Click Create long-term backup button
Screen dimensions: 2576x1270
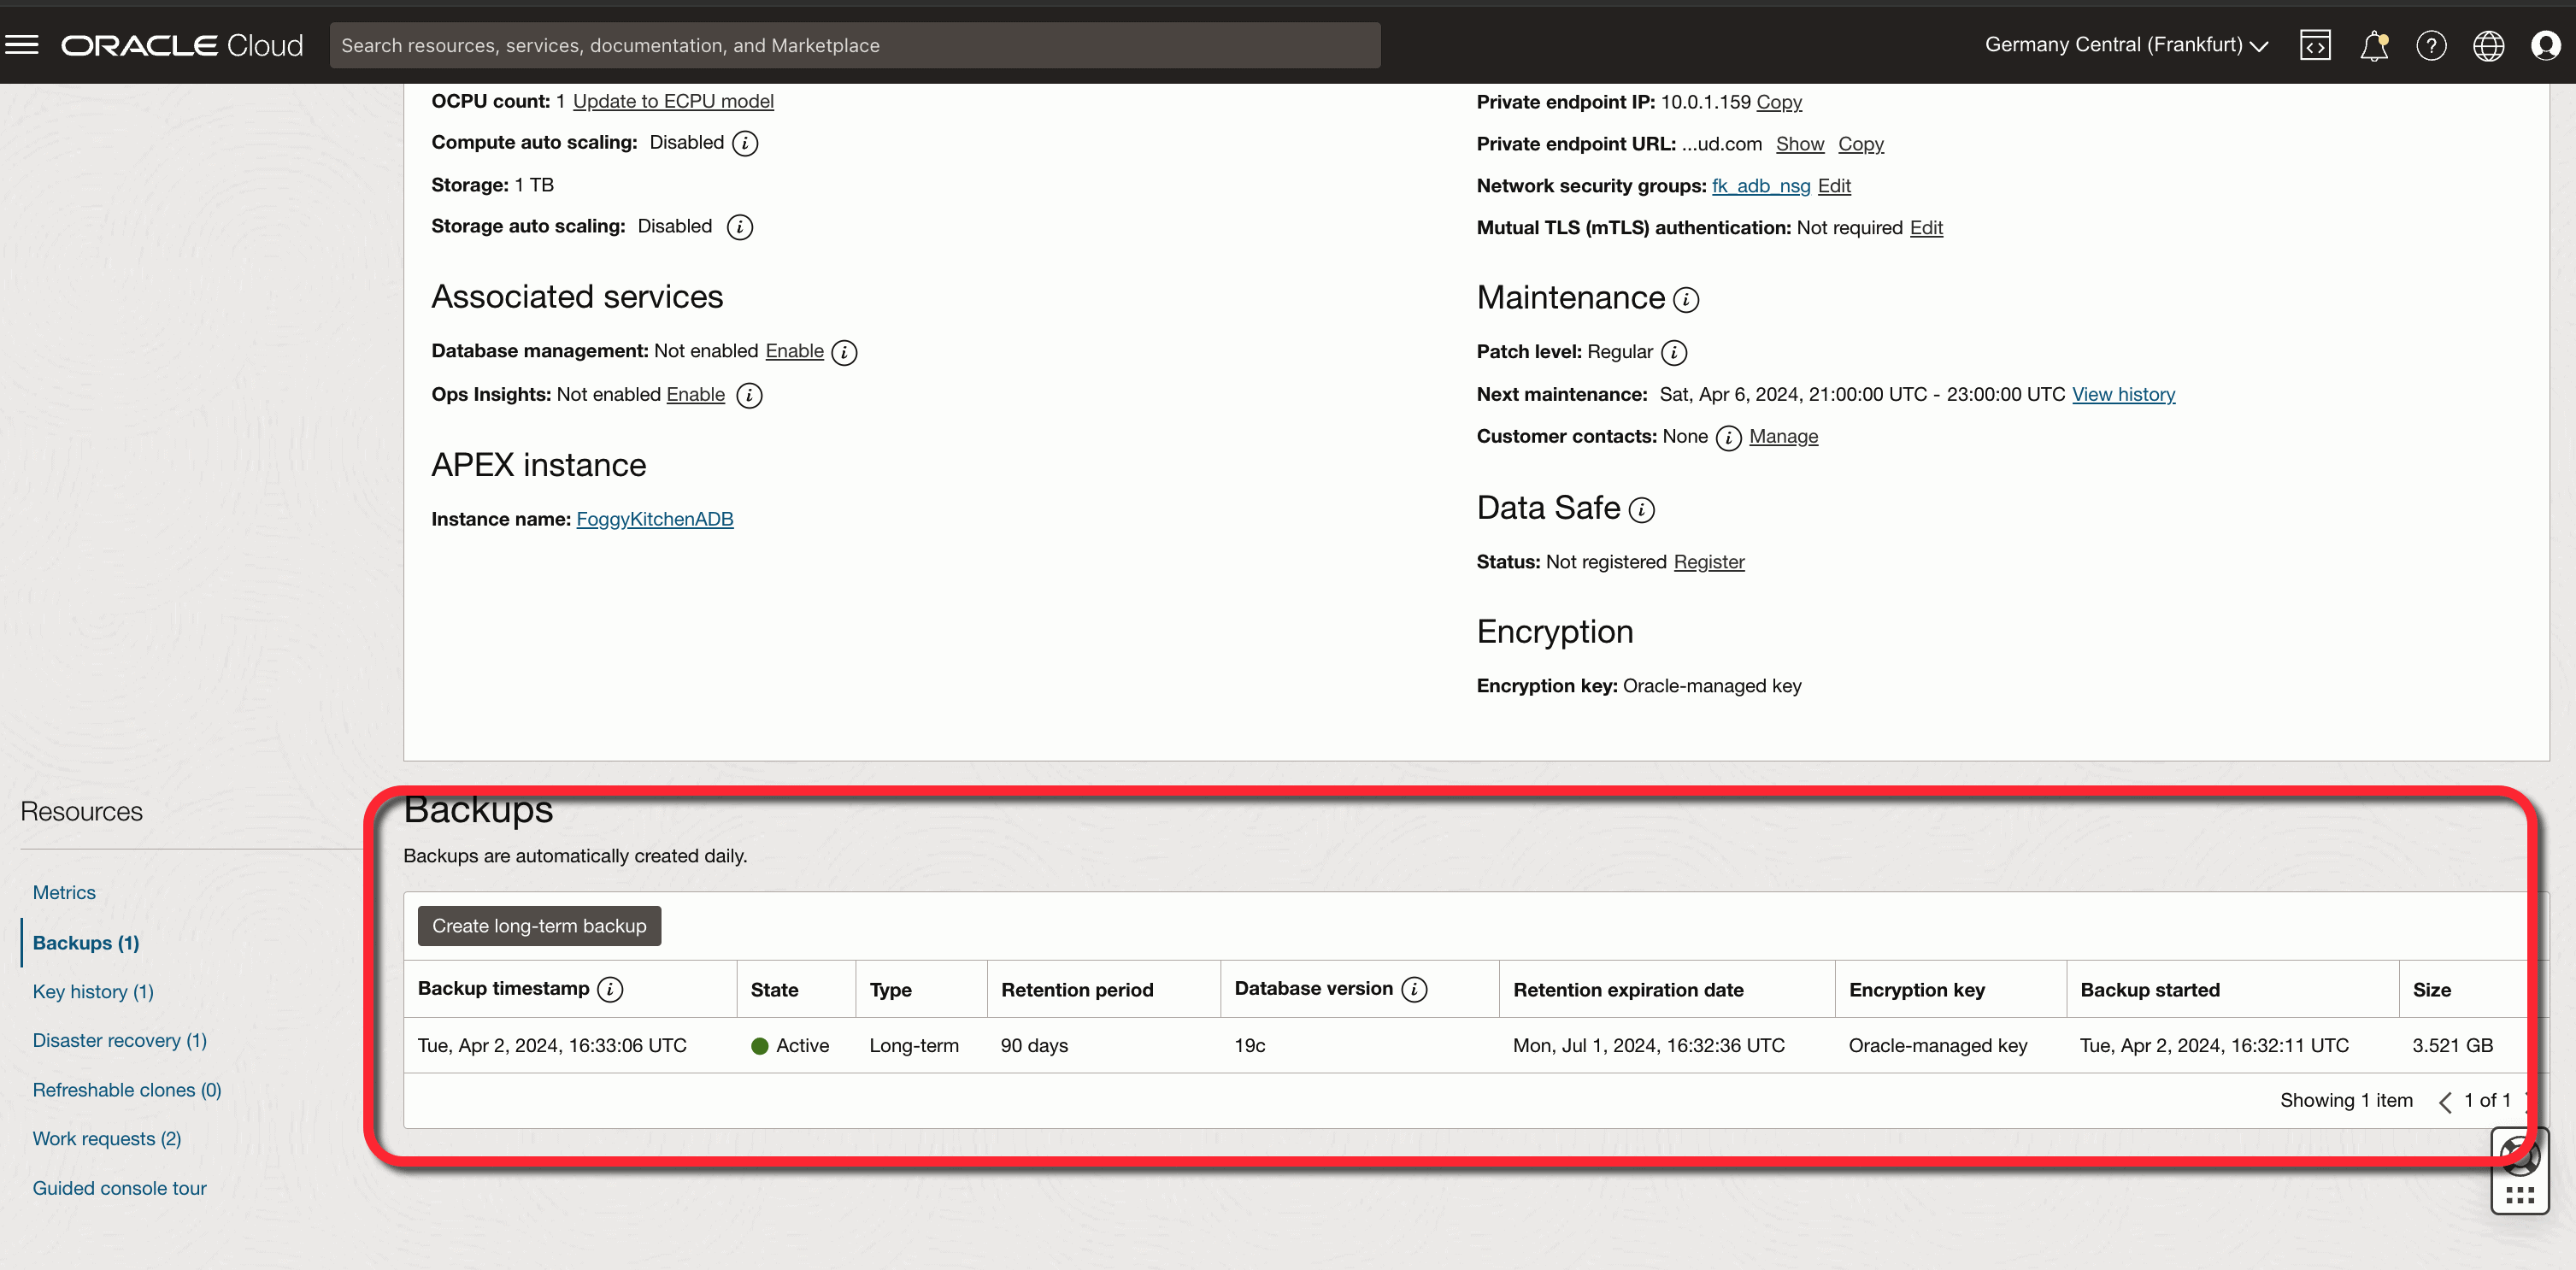[x=539, y=926]
